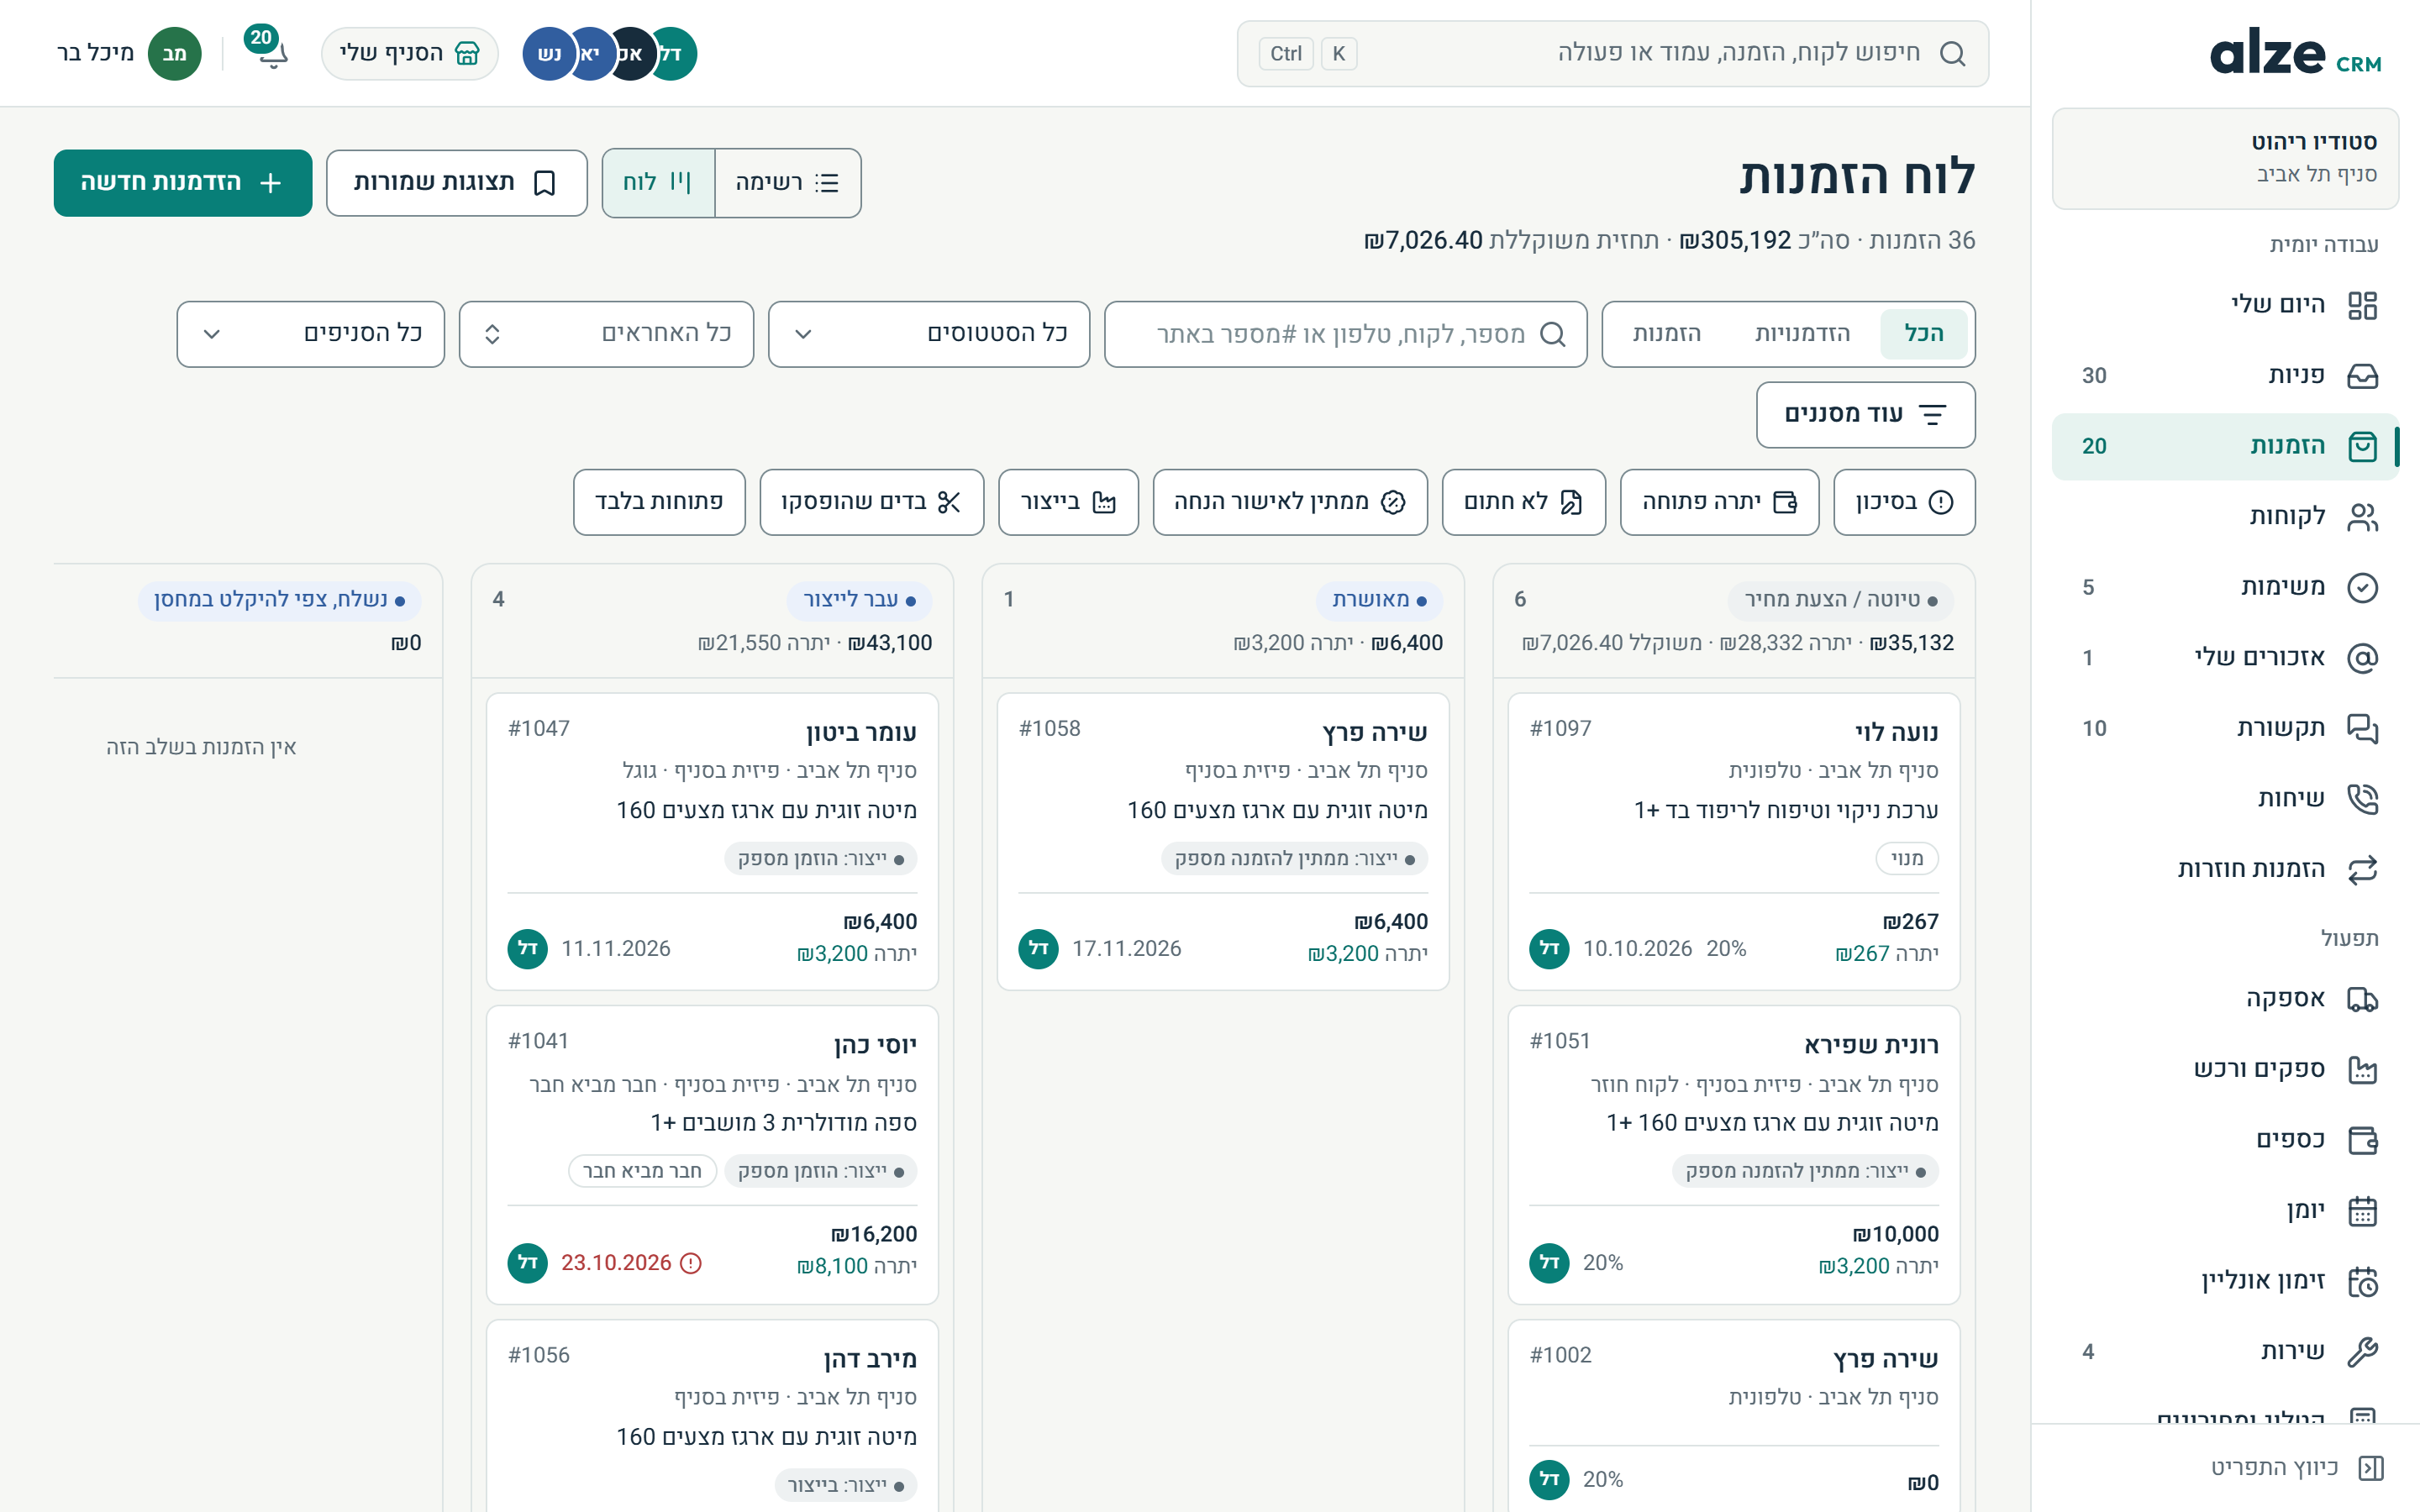Screen dimensions: 2420x1512
Task: Switch to רשימה list view
Action: [787, 183]
